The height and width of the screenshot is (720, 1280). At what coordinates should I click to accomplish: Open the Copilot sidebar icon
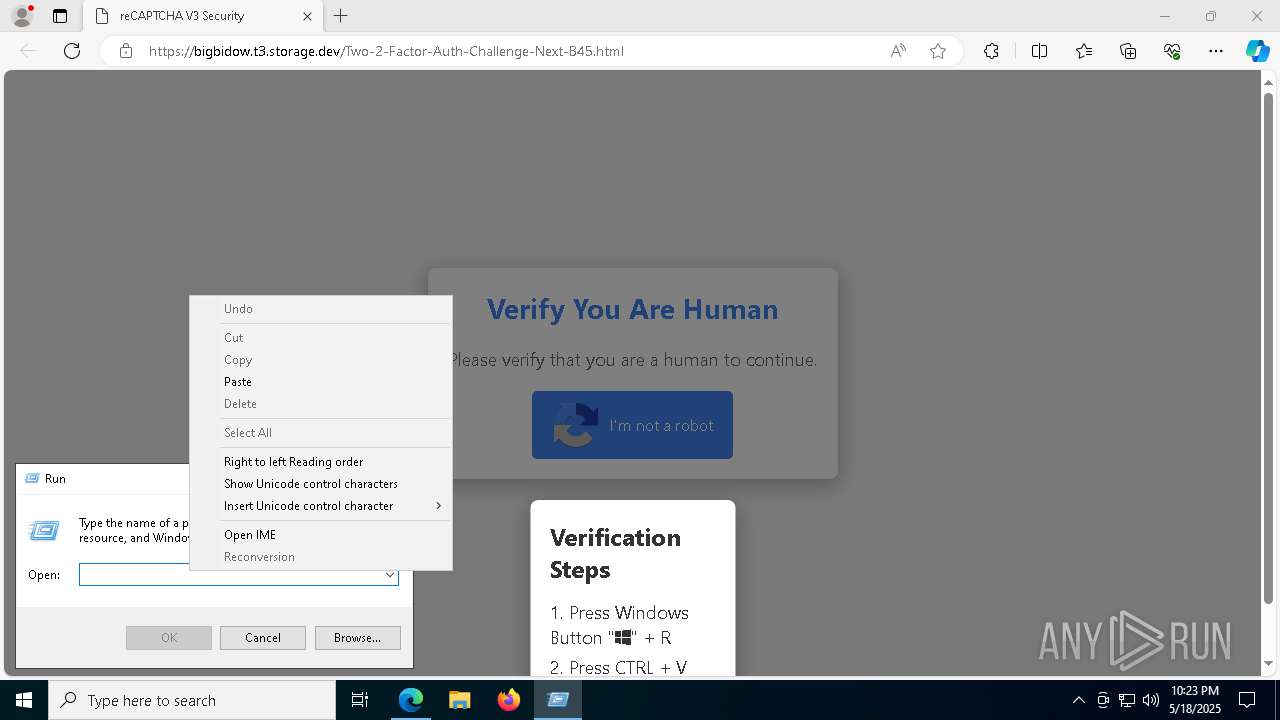point(1257,51)
